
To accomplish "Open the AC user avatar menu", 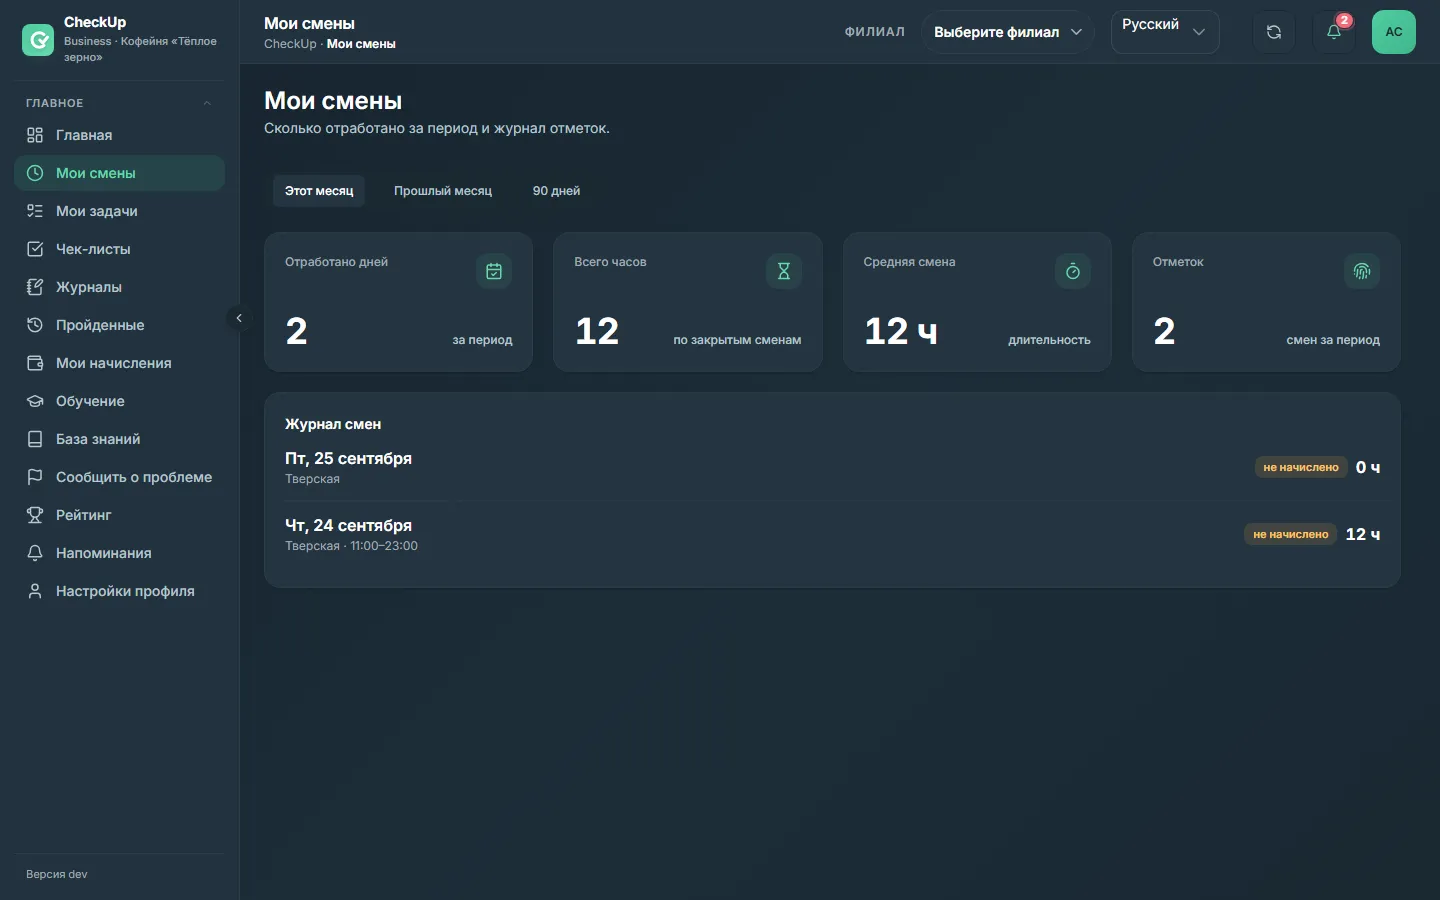I will pos(1394,32).
